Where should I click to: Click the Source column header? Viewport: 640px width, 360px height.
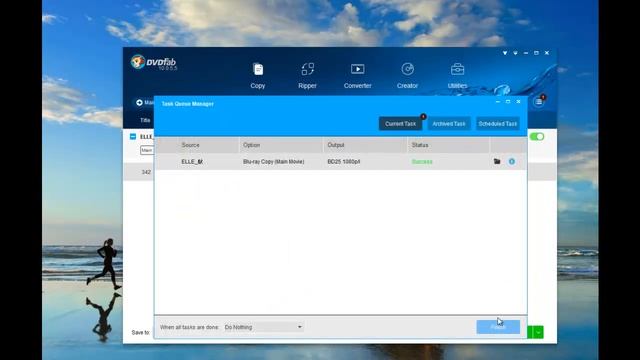click(x=191, y=145)
